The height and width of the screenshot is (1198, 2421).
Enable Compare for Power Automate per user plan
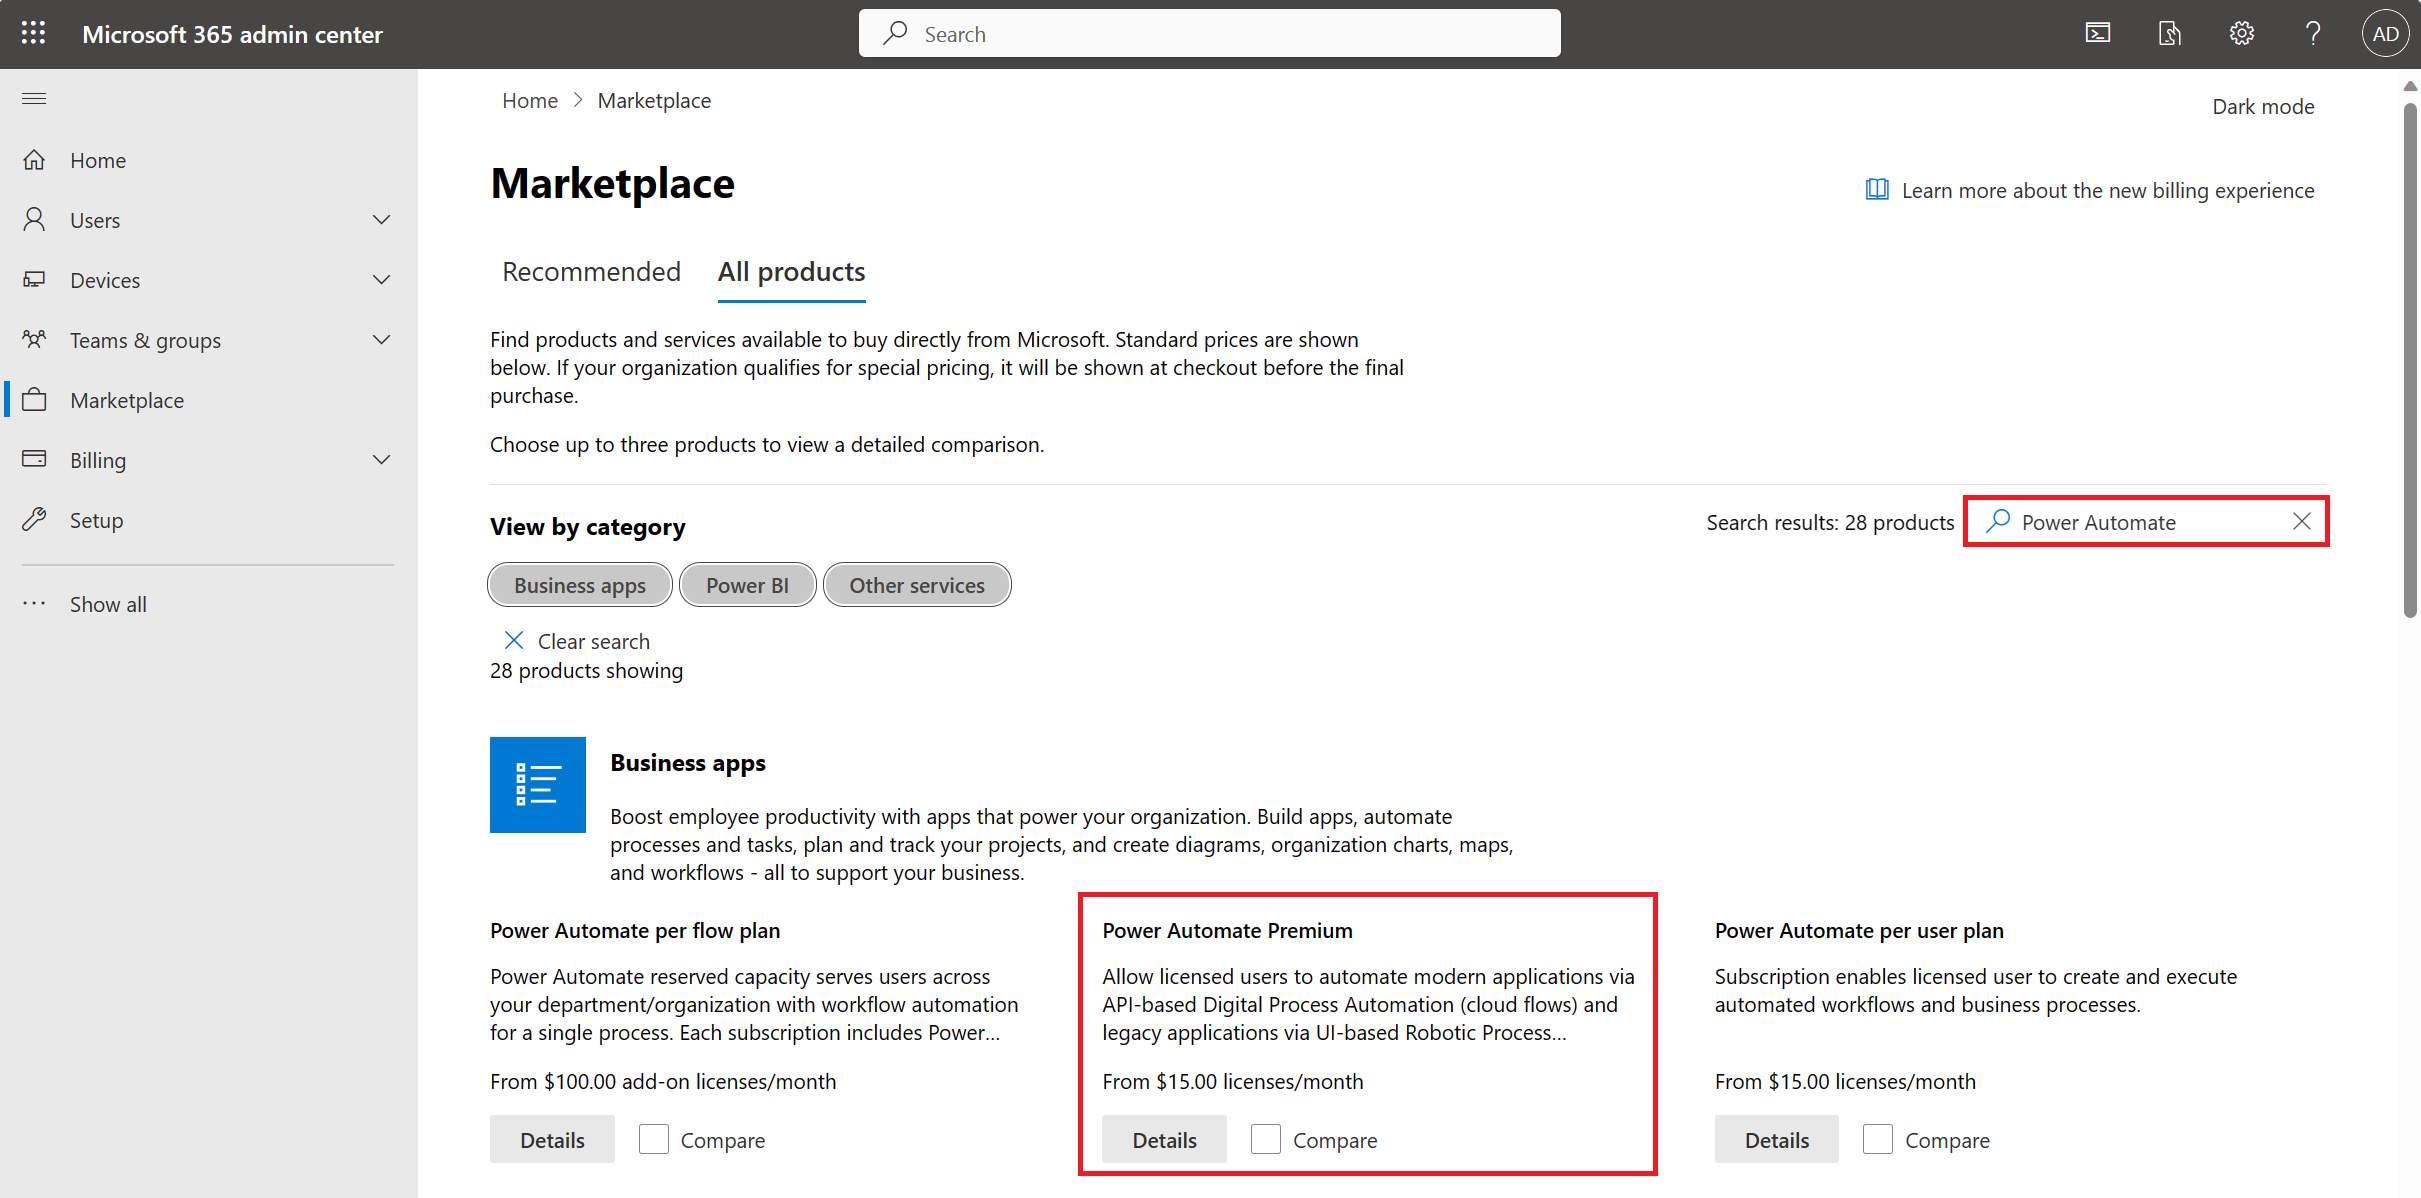(x=1873, y=1139)
